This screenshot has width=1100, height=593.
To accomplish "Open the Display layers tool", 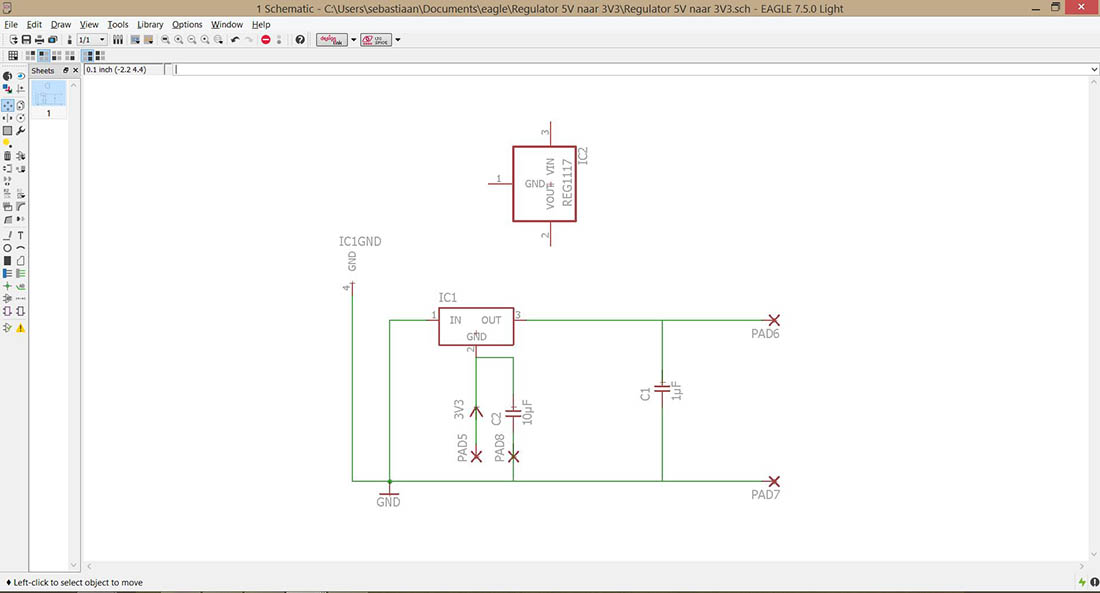I will coord(7,88).
